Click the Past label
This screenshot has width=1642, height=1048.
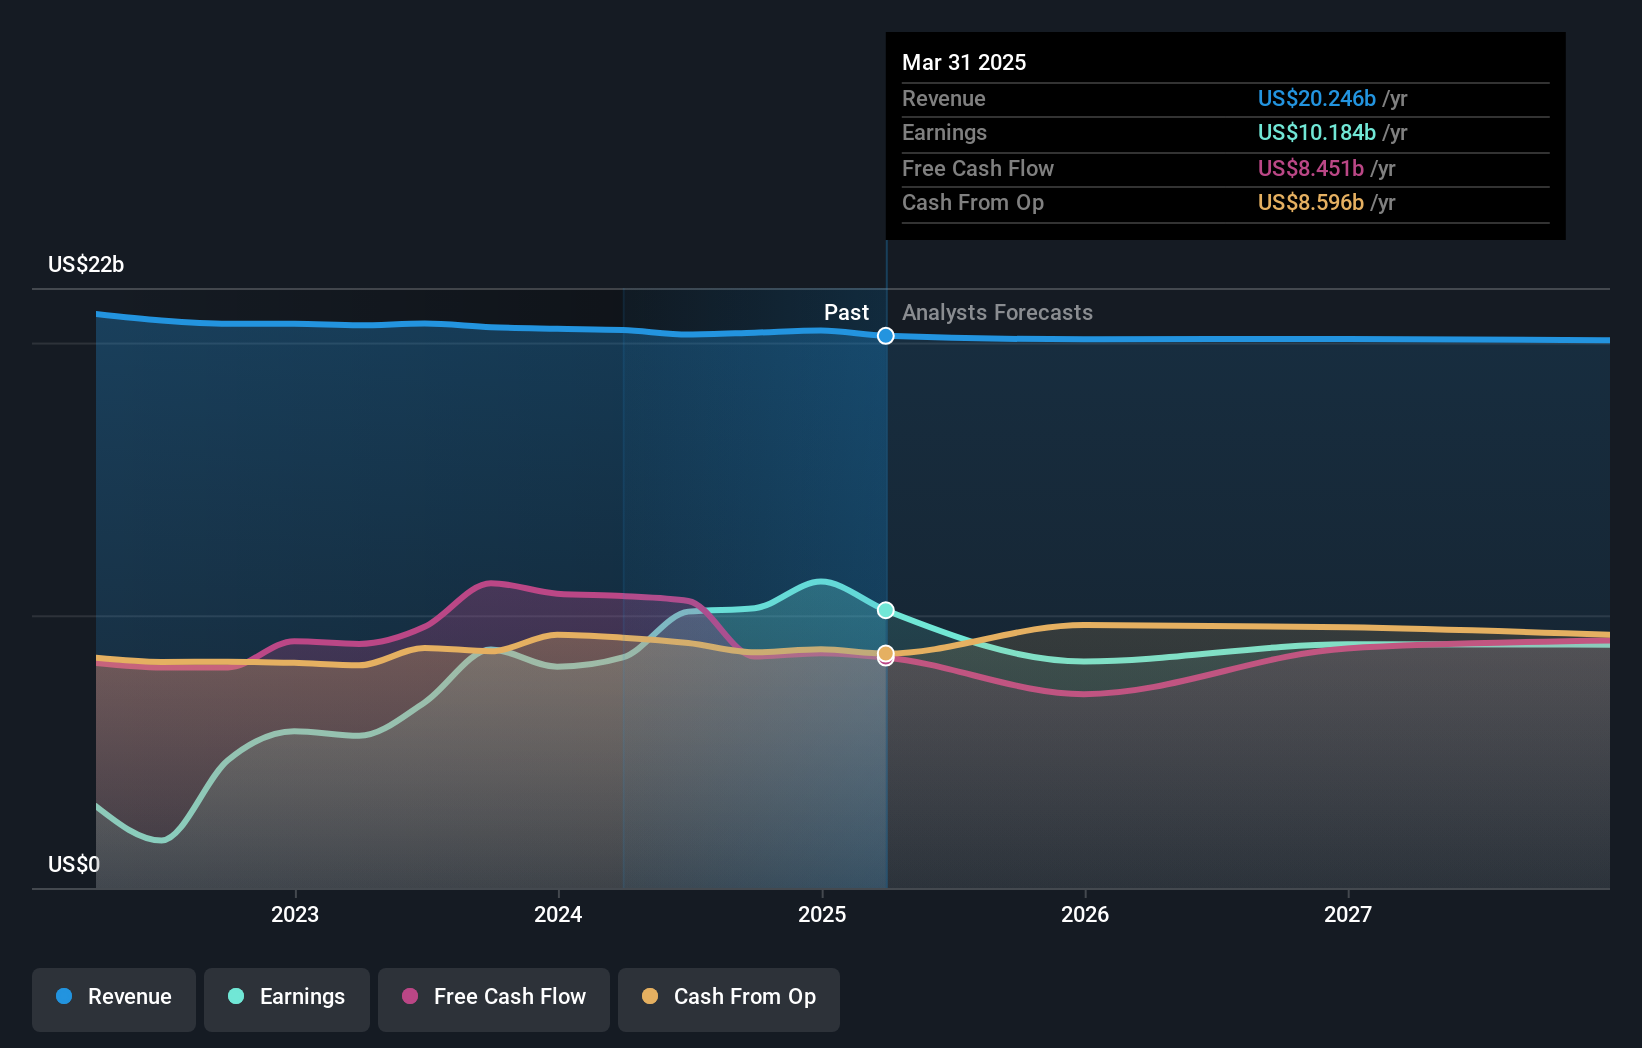click(846, 312)
